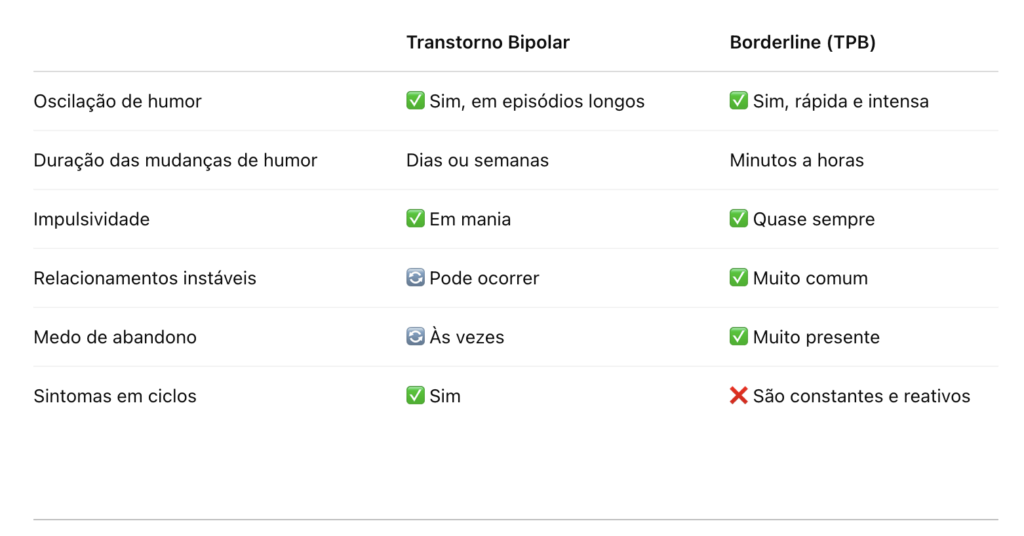This screenshot has width=1024, height=536.
Task: Click check emoji next to 'Quase sempre'
Action: 739,218
